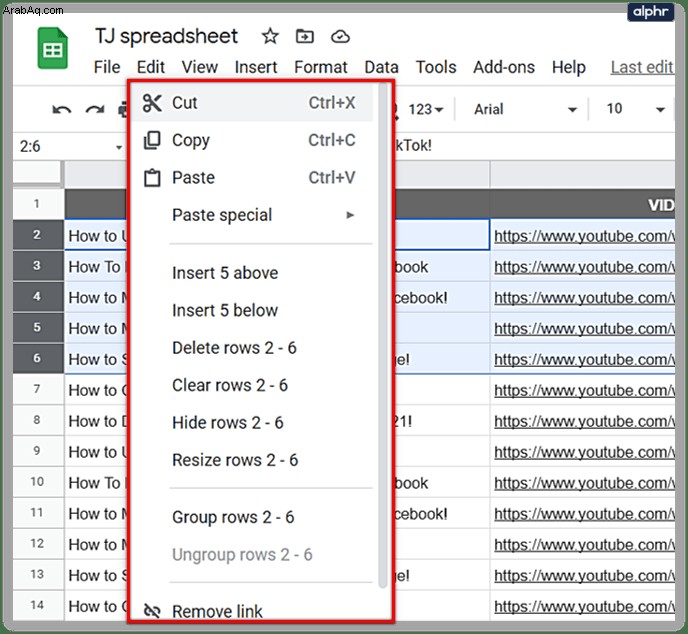Open the File menu
The image size is (688, 634).
(107, 67)
